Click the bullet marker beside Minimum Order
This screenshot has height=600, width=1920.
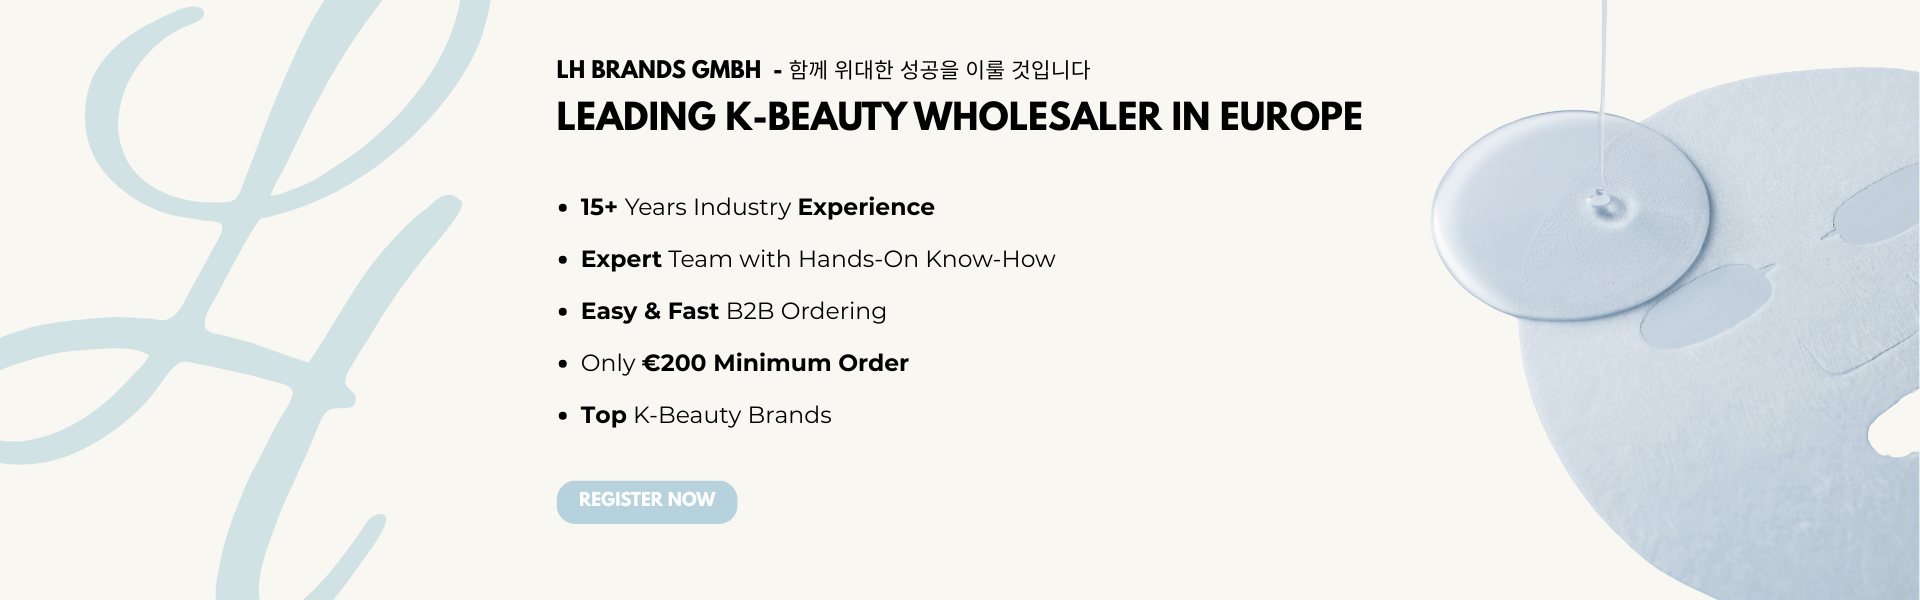(x=561, y=364)
